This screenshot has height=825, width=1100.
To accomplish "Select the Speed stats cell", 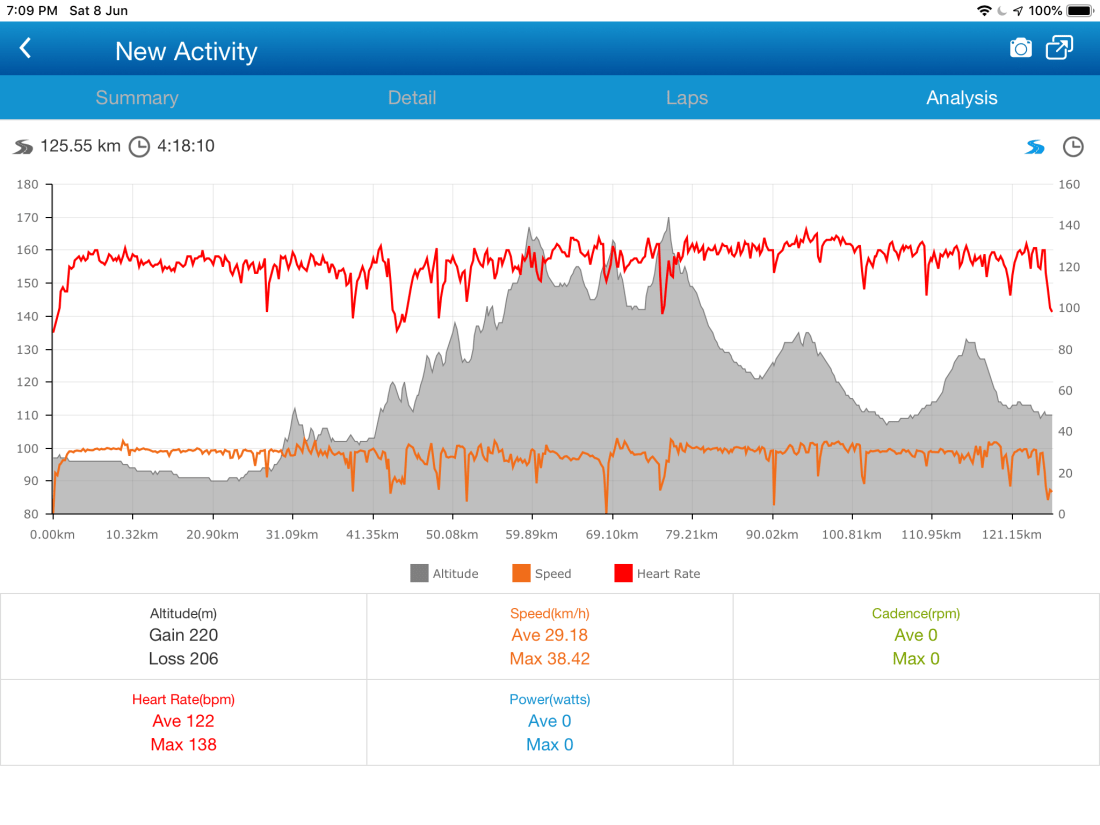I will click(550, 636).
